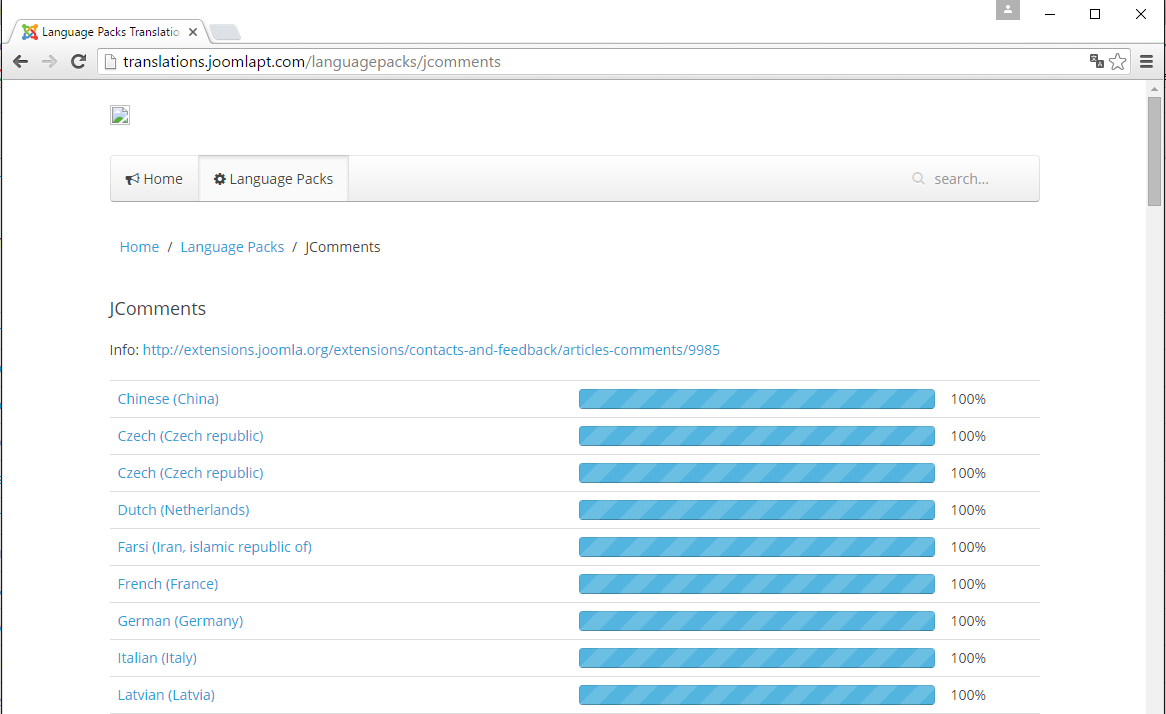Click the Chrome user profile icon
The width and height of the screenshot is (1166, 714).
[x=1008, y=10]
